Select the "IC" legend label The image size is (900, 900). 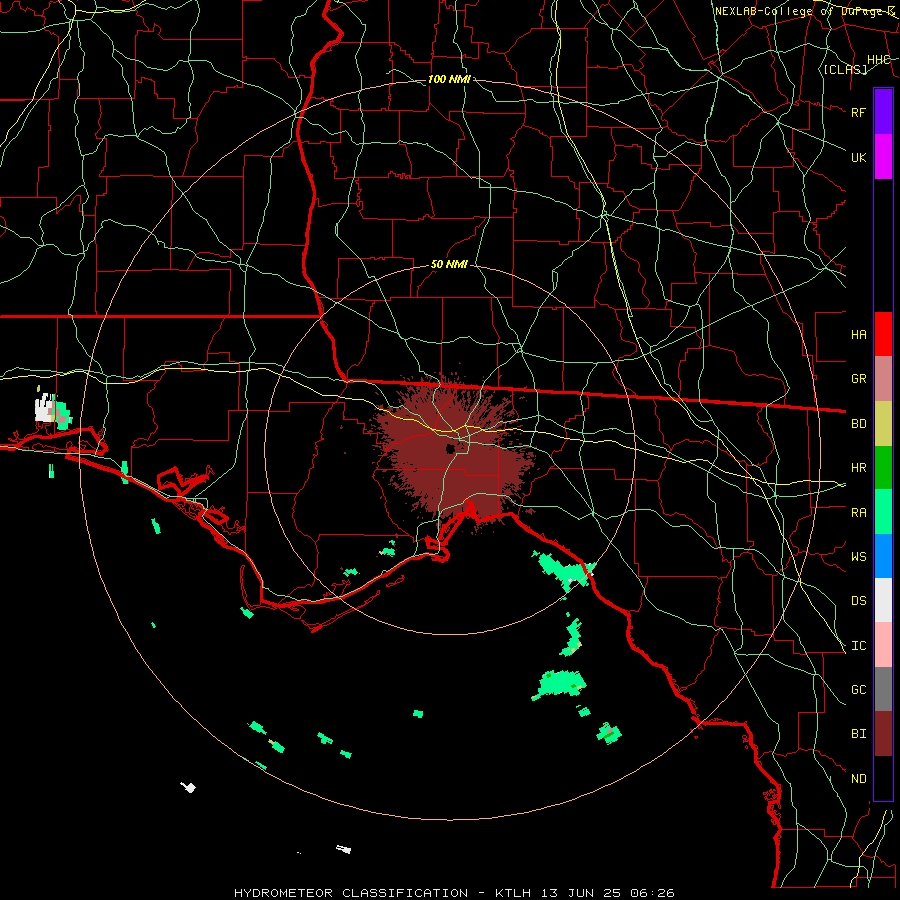858,646
